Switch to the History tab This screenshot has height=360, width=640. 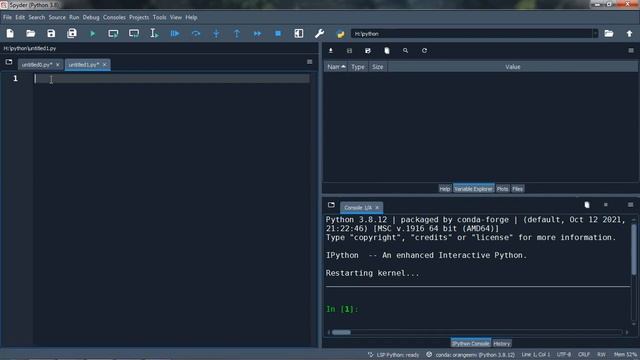pyautogui.click(x=502, y=343)
